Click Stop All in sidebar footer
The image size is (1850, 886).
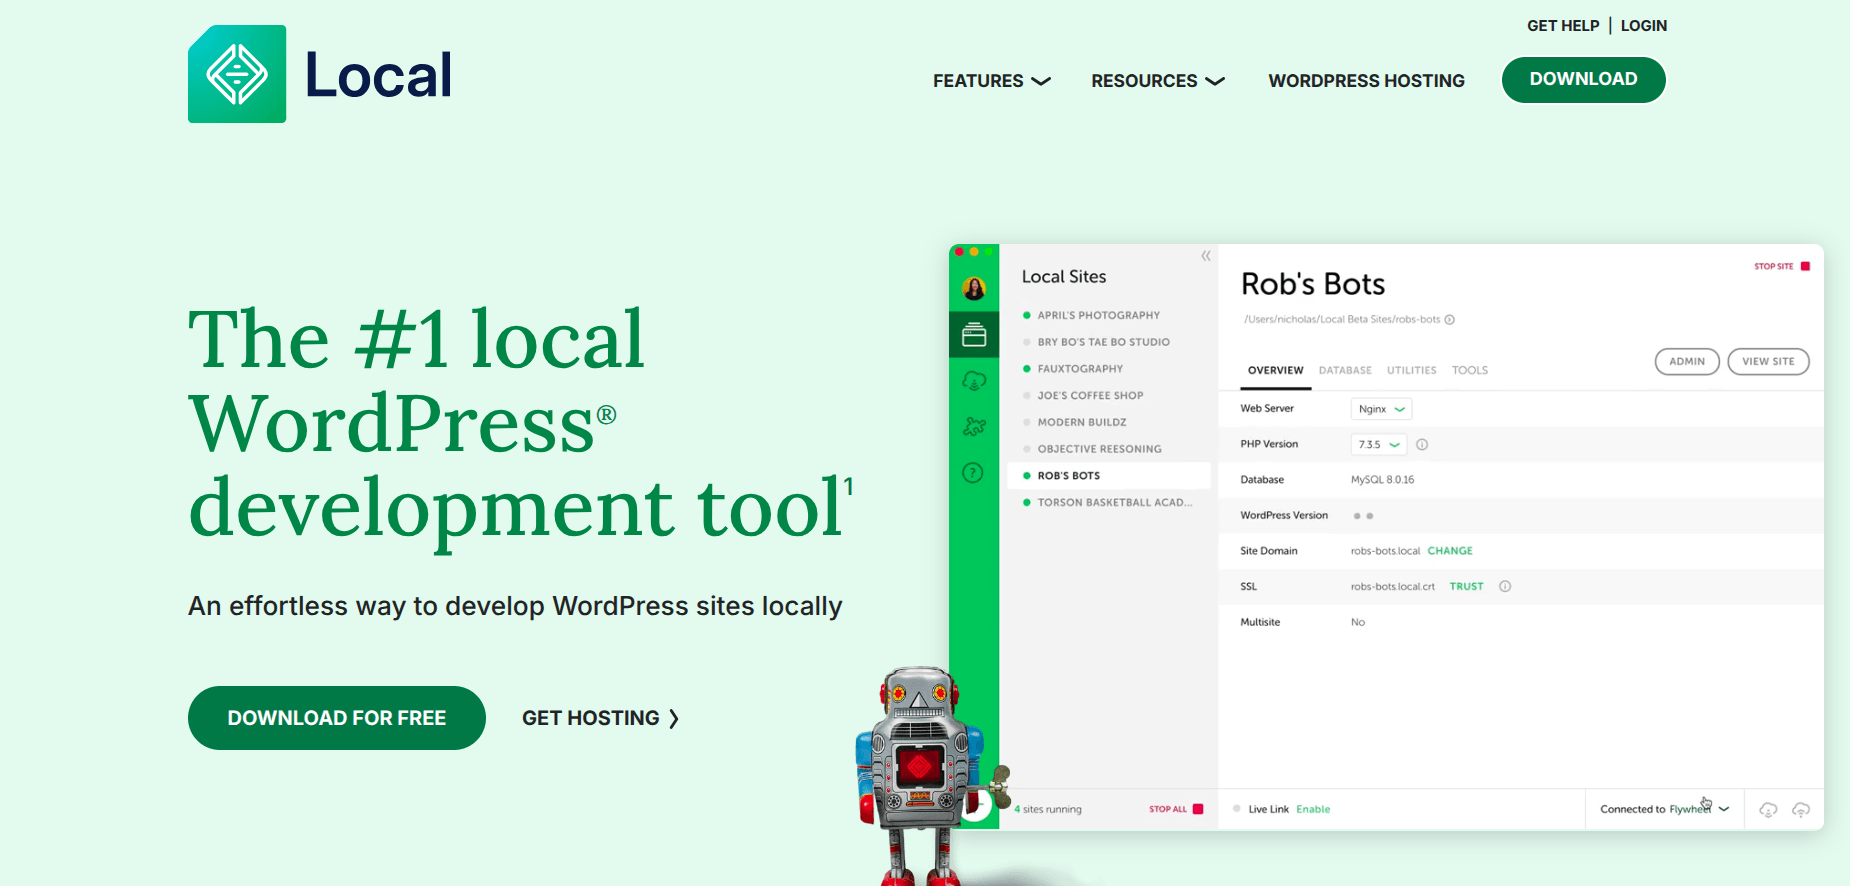1176,809
